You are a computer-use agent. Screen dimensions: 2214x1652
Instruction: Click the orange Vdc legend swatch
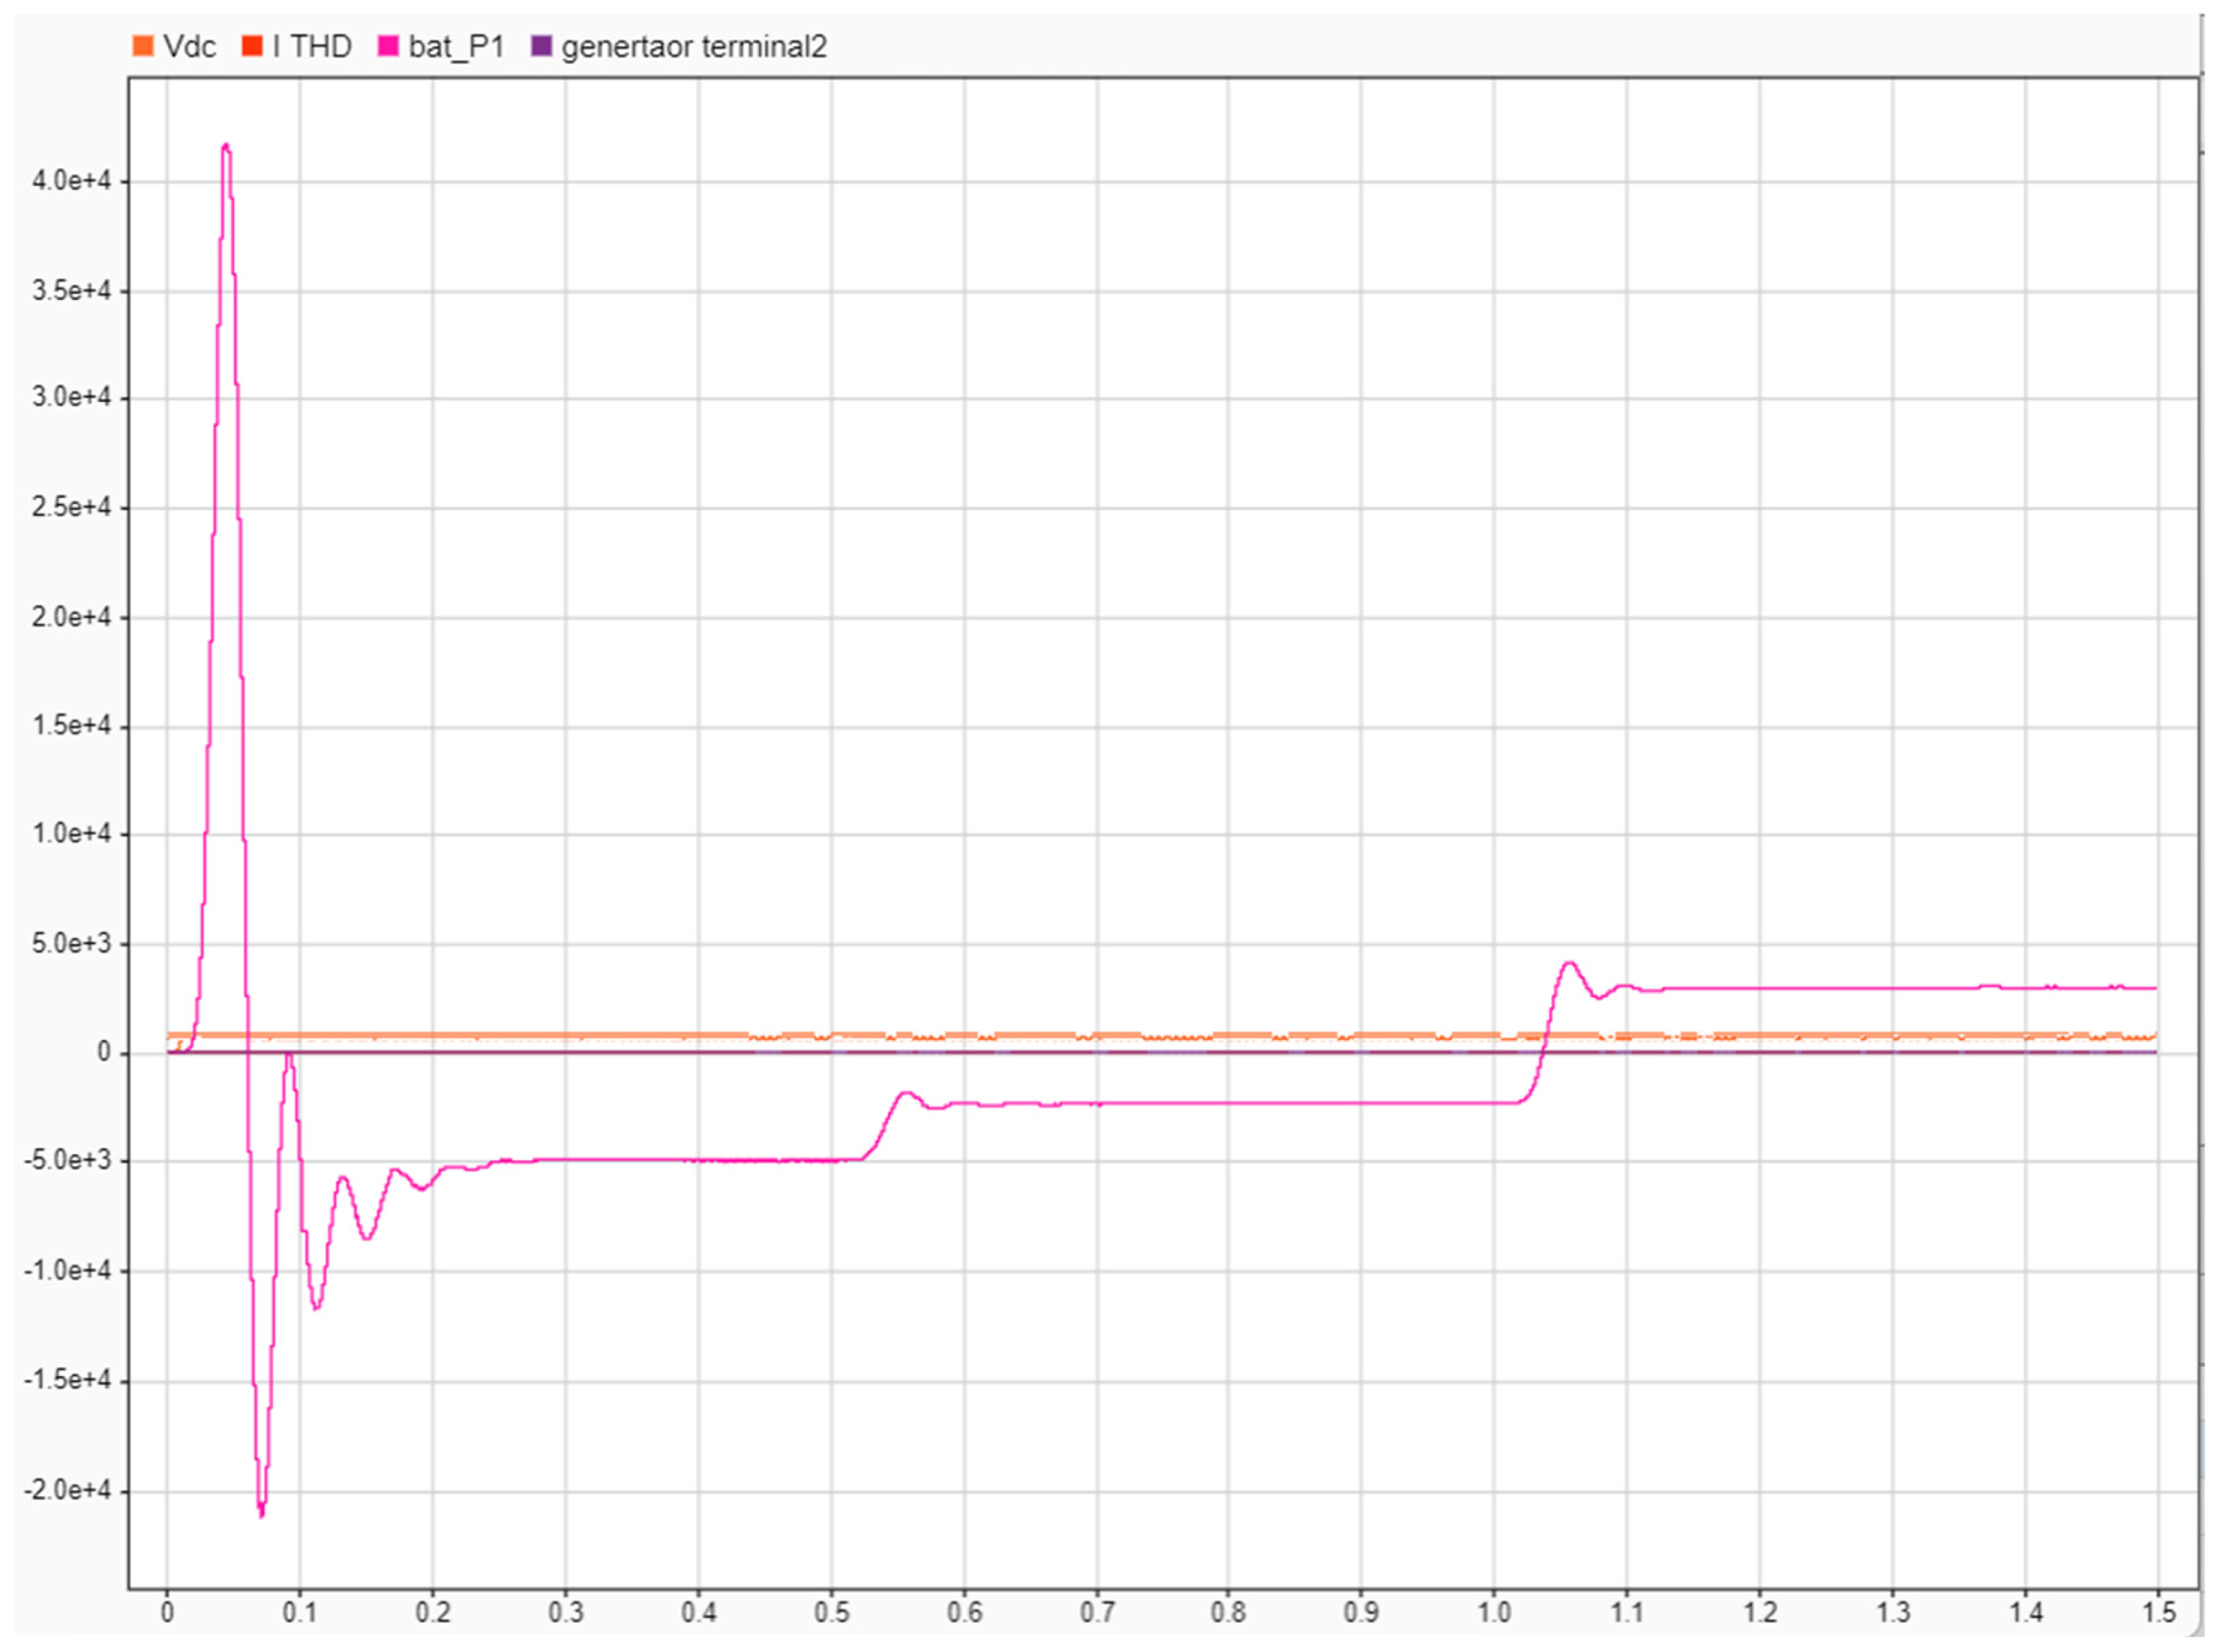(143, 46)
